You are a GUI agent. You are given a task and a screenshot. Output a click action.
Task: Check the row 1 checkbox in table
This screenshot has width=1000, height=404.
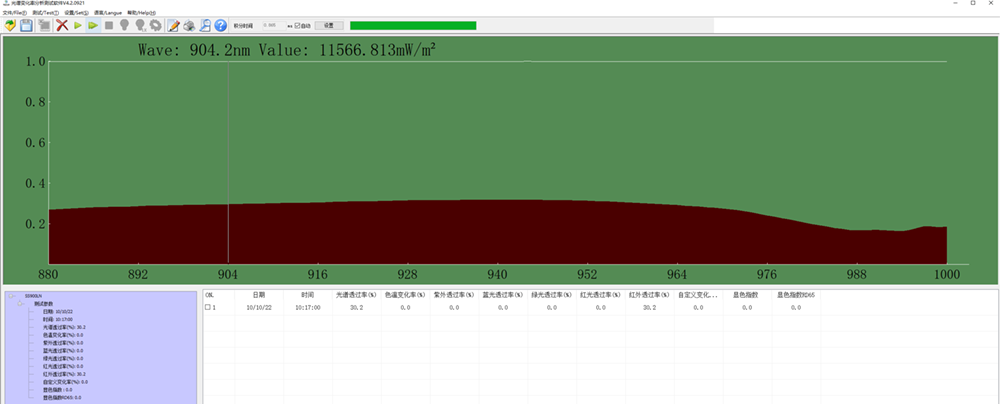tap(208, 308)
